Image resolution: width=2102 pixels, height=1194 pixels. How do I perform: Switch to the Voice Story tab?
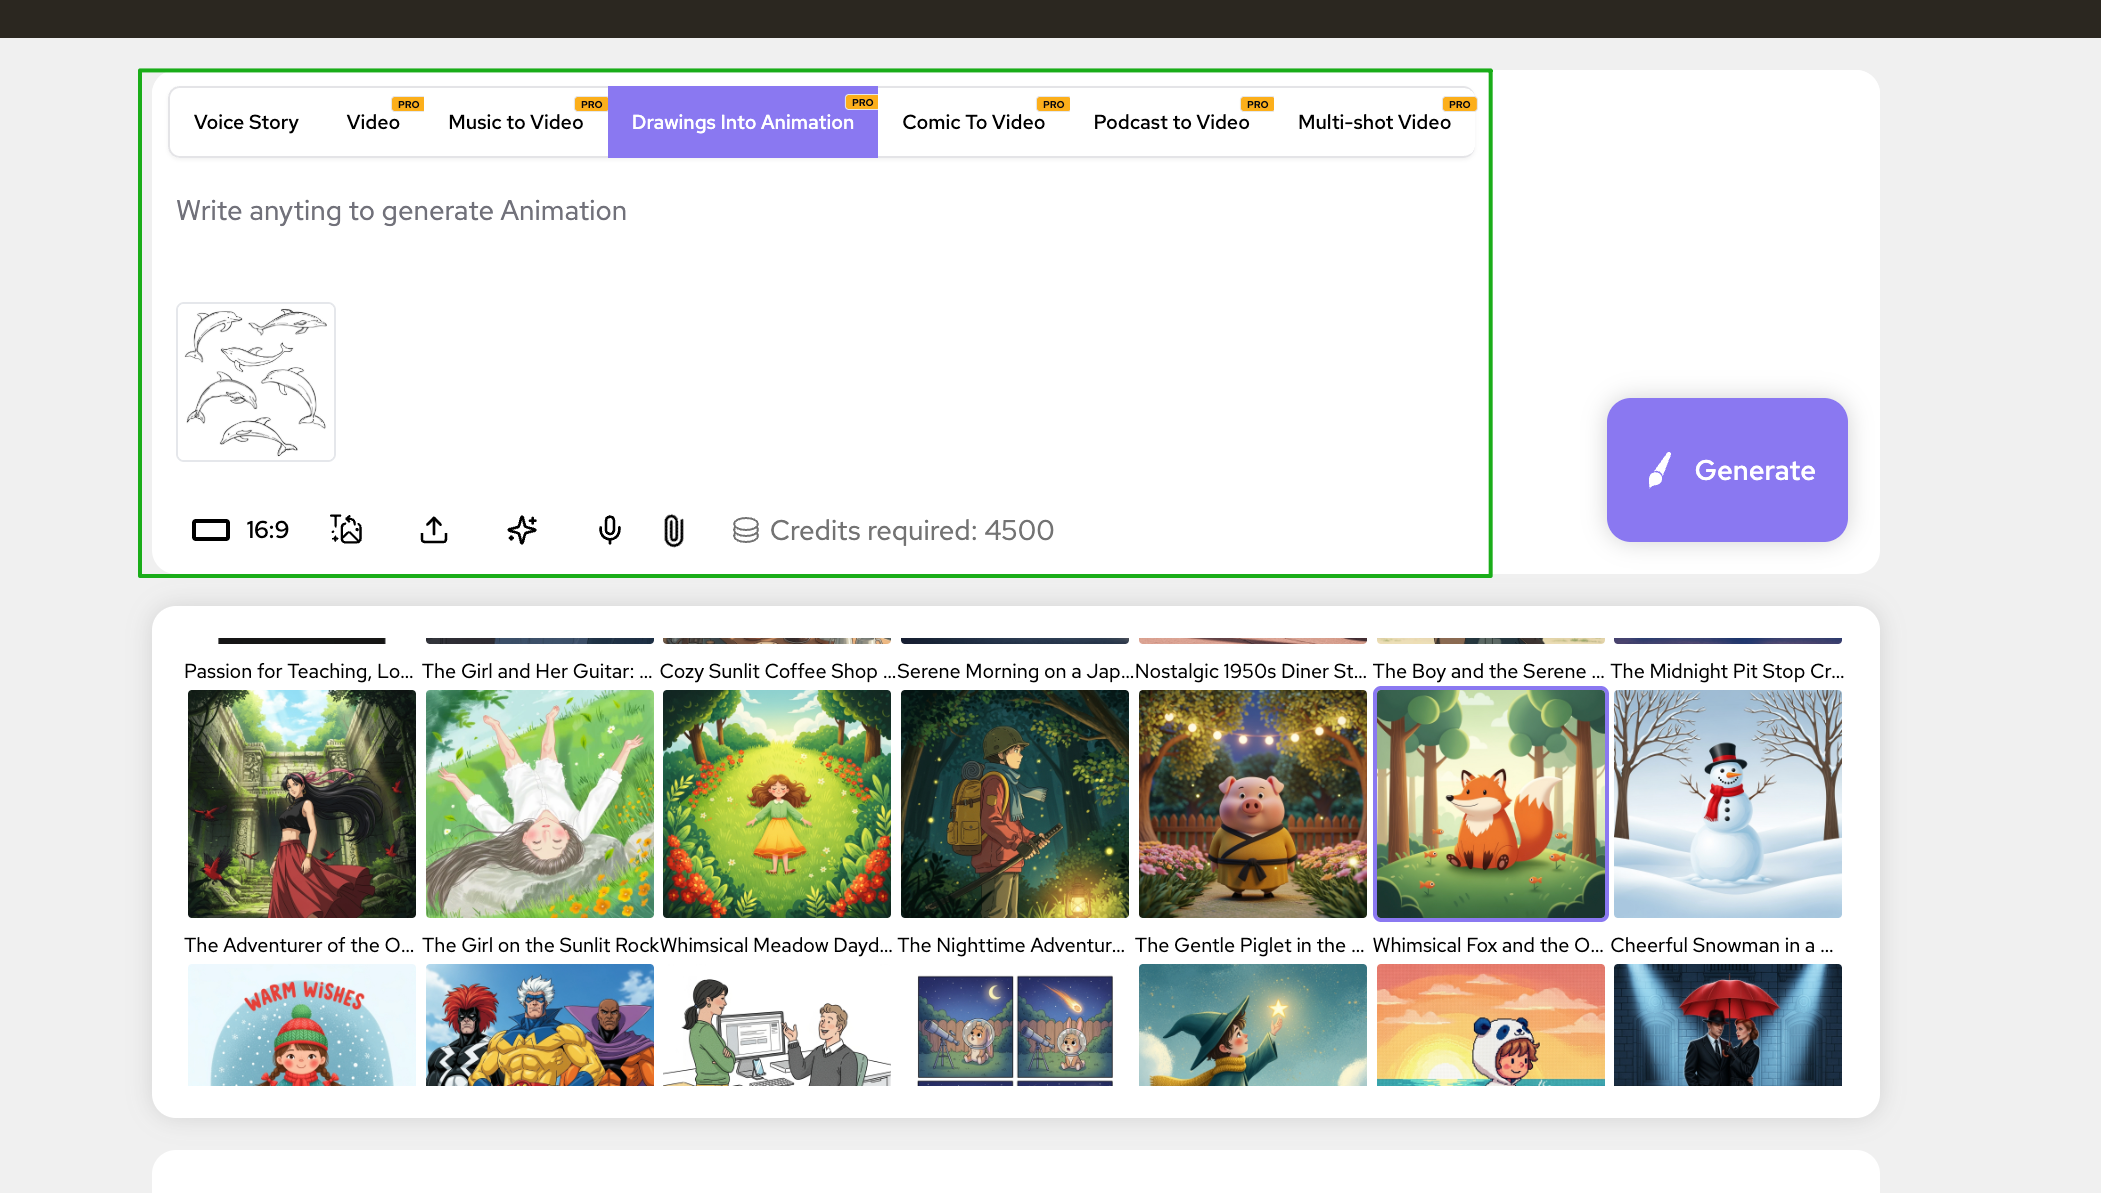point(246,122)
